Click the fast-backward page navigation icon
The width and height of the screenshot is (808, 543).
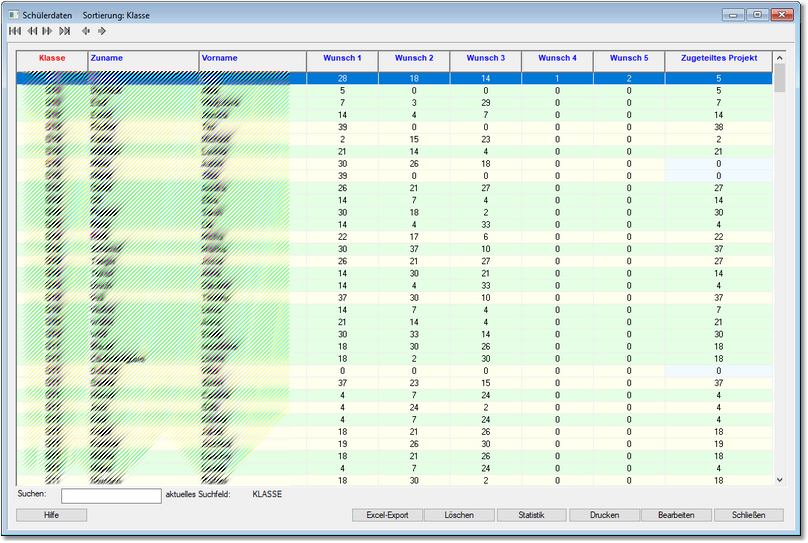pos(32,31)
